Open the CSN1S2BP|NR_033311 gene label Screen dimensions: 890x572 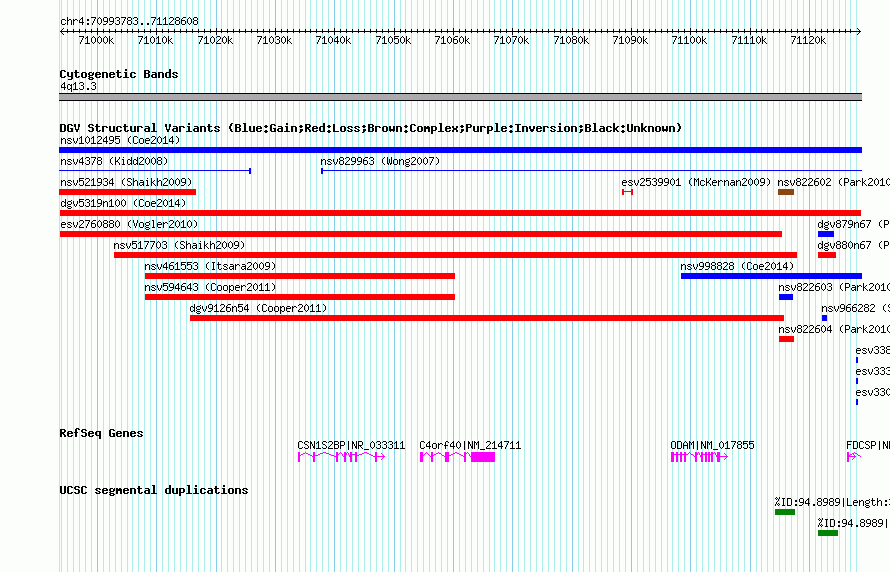[x=351, y=445]
